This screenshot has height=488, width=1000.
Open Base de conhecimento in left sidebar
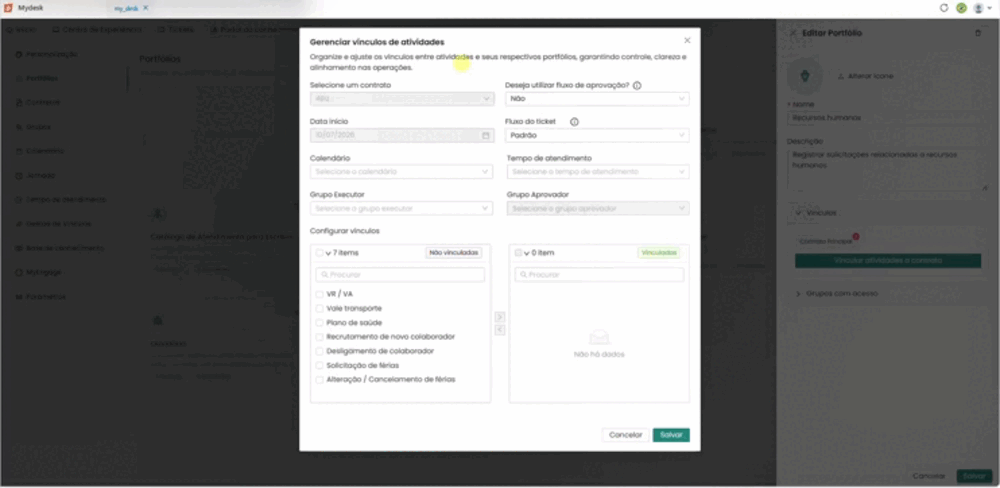point(60,248)
